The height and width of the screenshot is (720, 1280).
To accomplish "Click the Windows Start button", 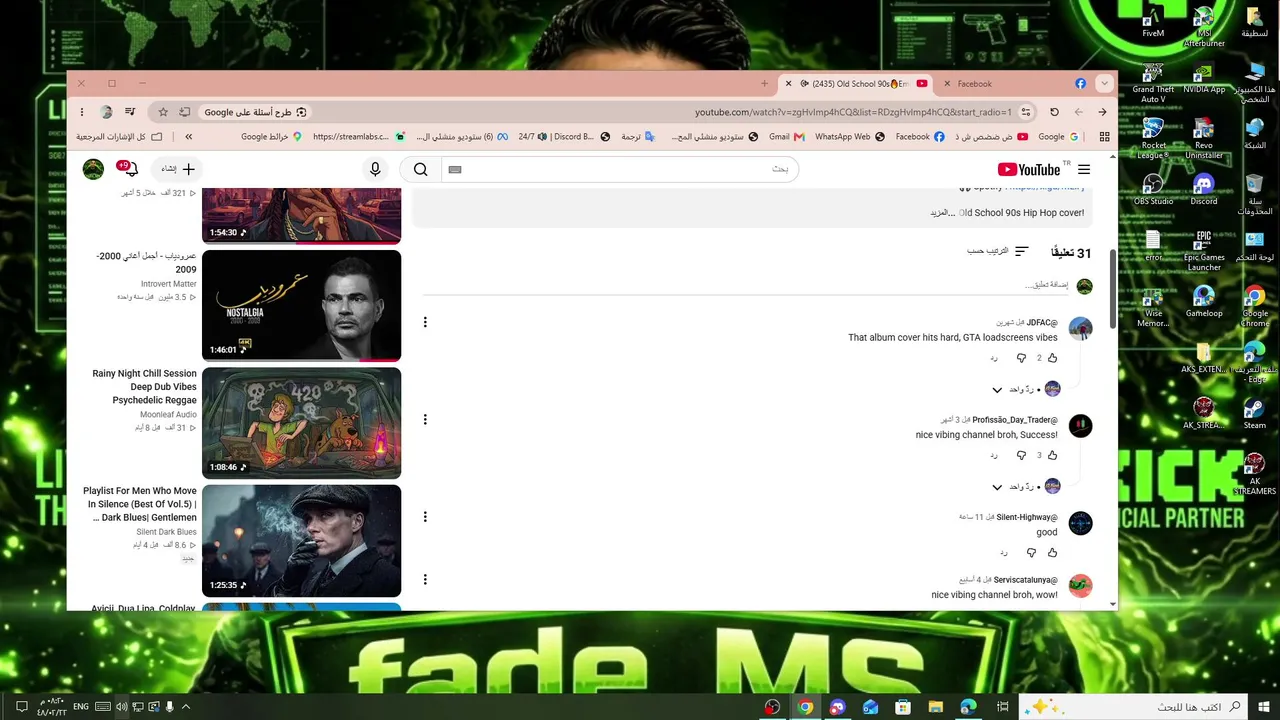I will 1263,707.
